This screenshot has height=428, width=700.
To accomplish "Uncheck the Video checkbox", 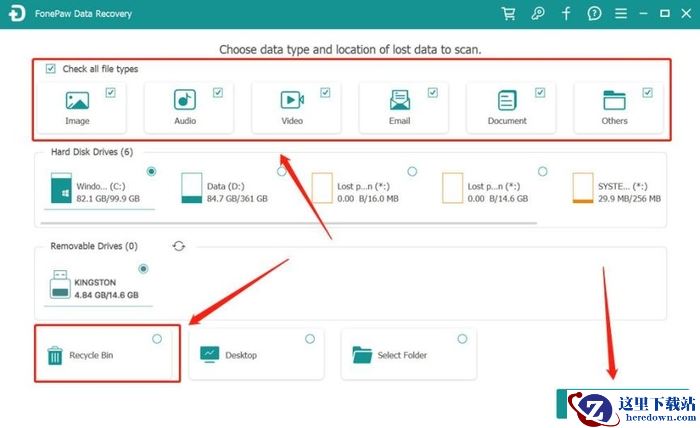I will 325,92.
